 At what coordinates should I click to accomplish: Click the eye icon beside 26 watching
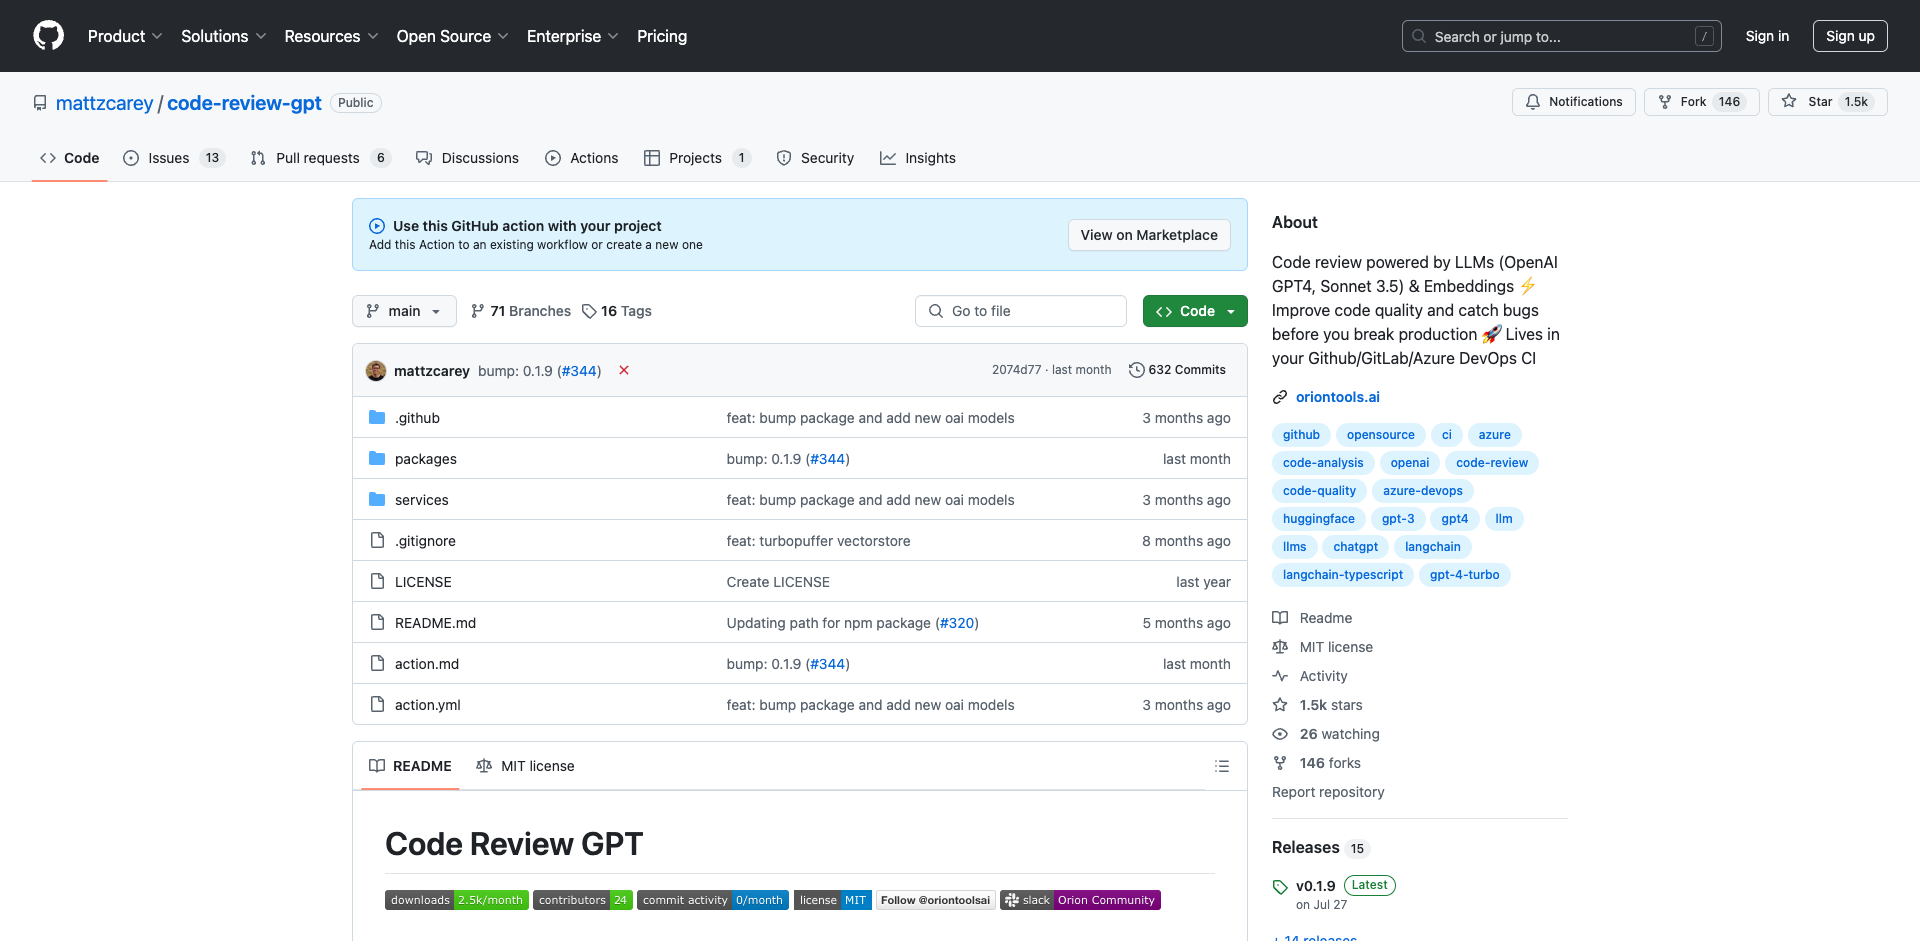coord(1281,734)
